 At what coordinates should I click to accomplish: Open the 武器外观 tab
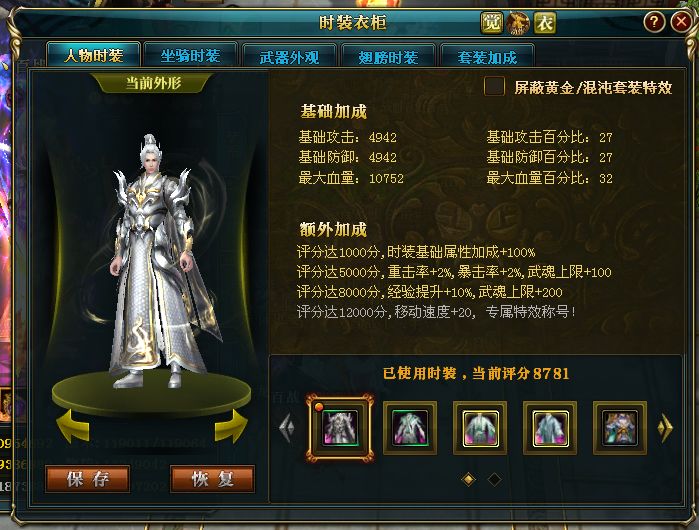289,57
